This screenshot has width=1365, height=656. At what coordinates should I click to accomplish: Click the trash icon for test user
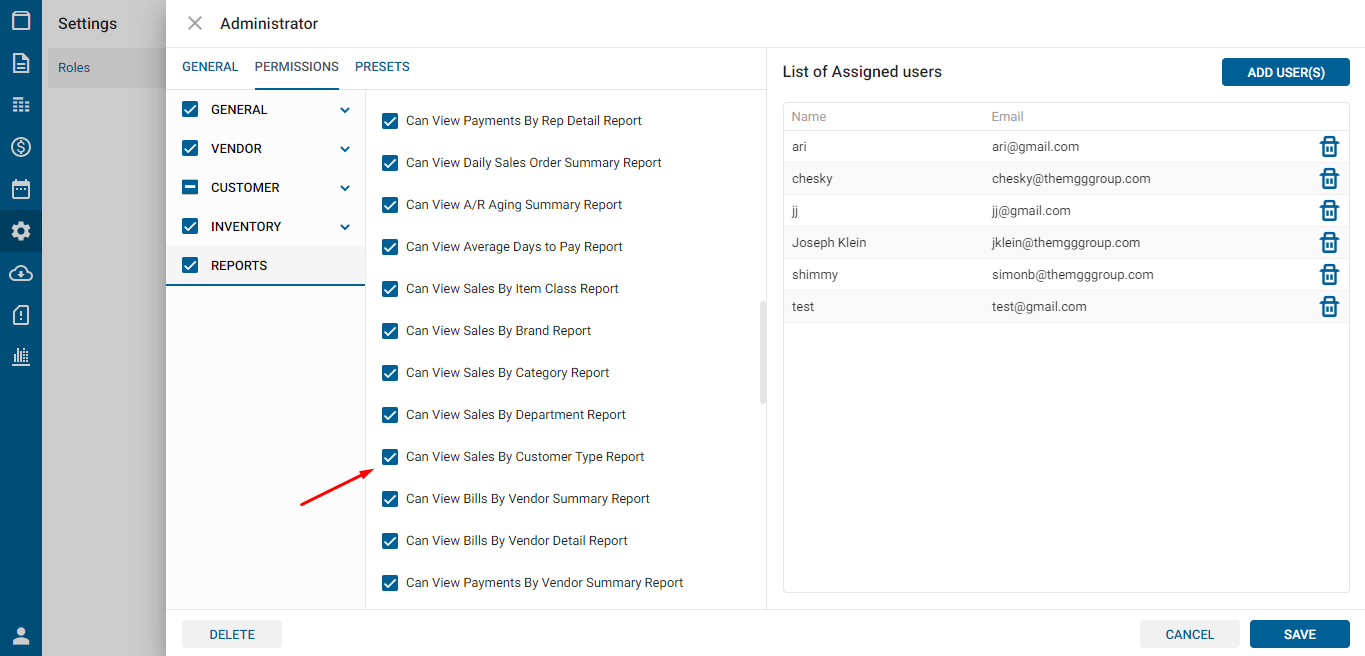click(x=1329, y=307)
